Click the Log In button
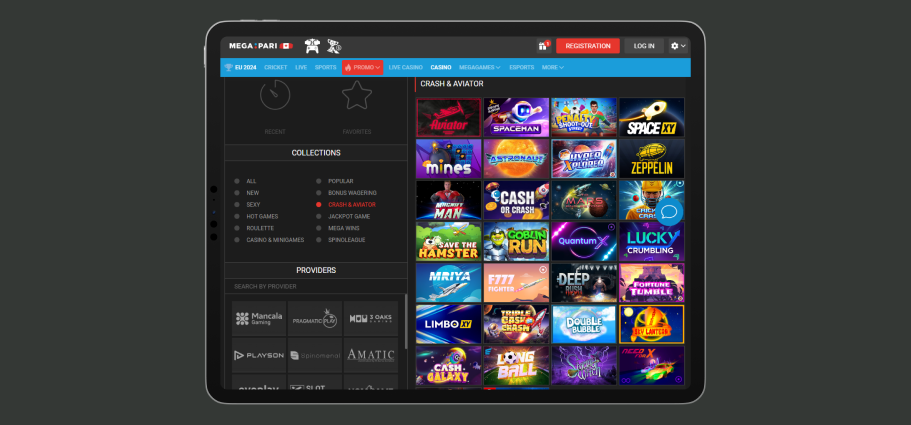This screenshot has width=911, height=425. coord(644,46)
